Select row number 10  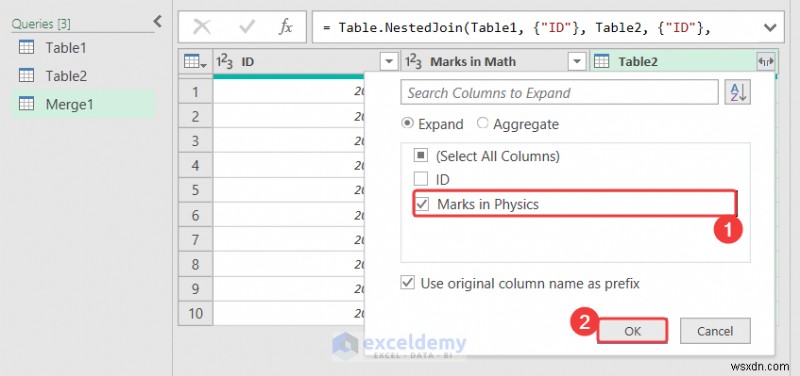point(195,313)
